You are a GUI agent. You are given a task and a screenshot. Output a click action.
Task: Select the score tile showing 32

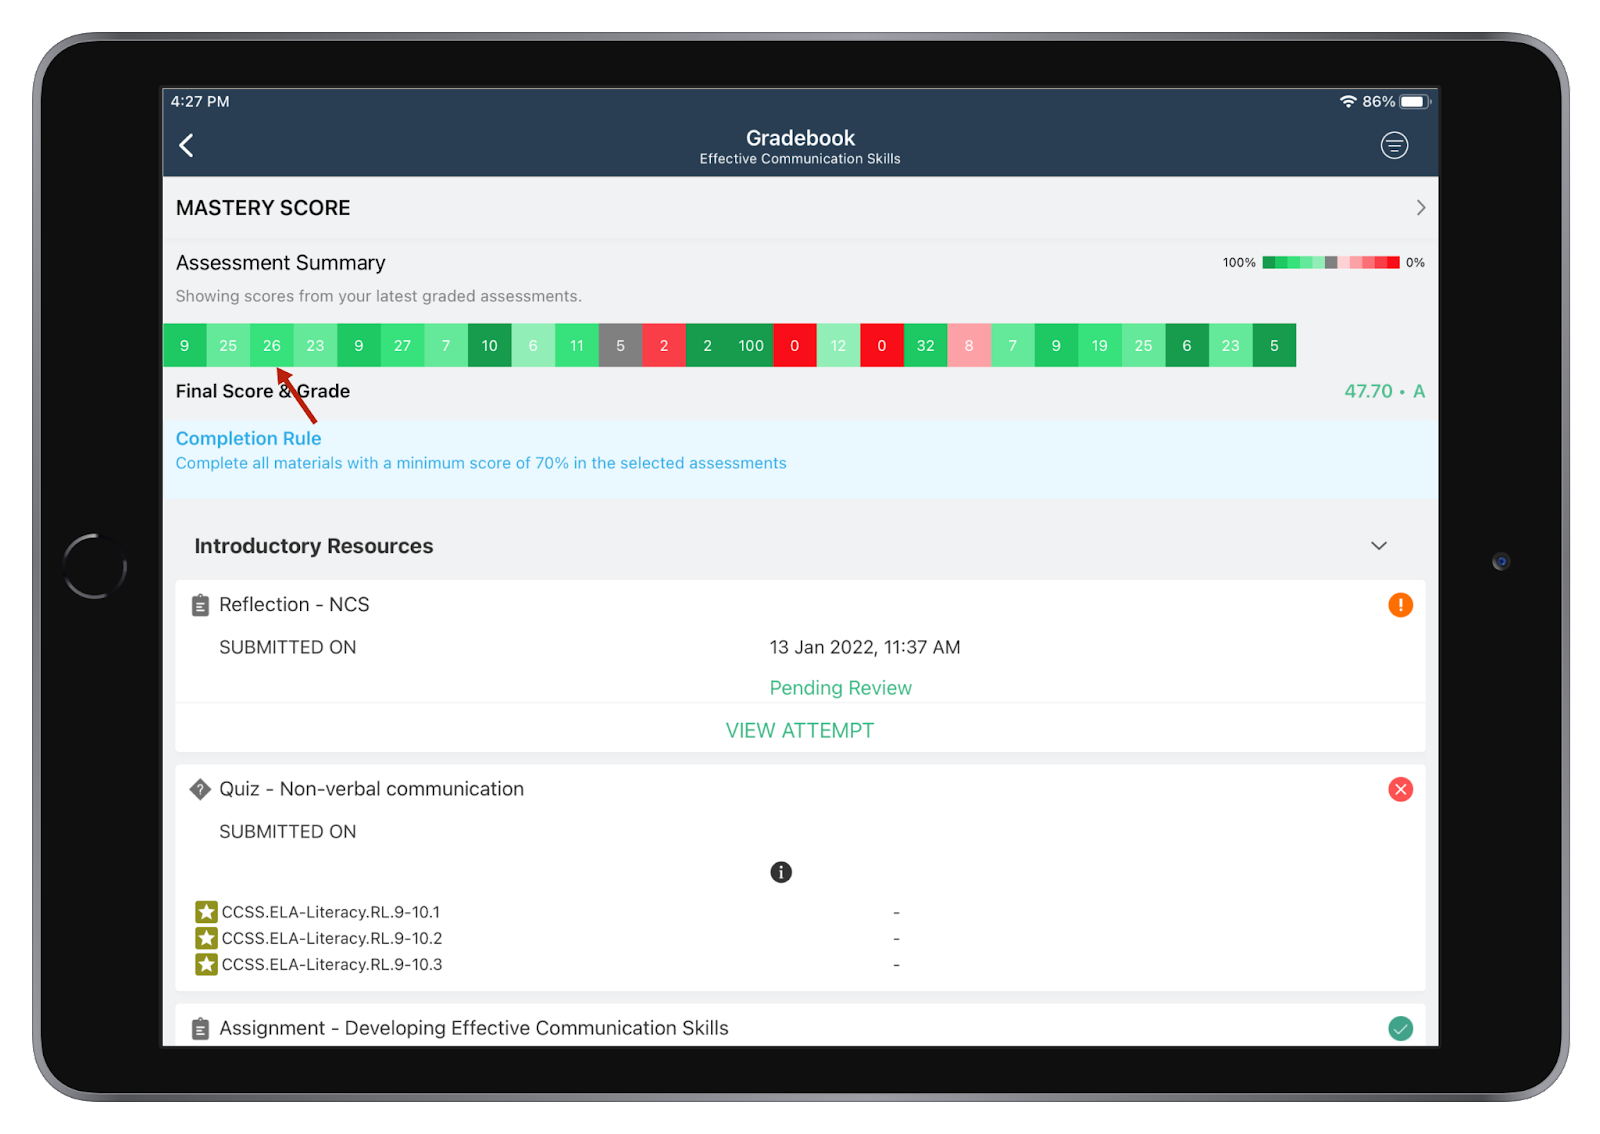(925, 346)
